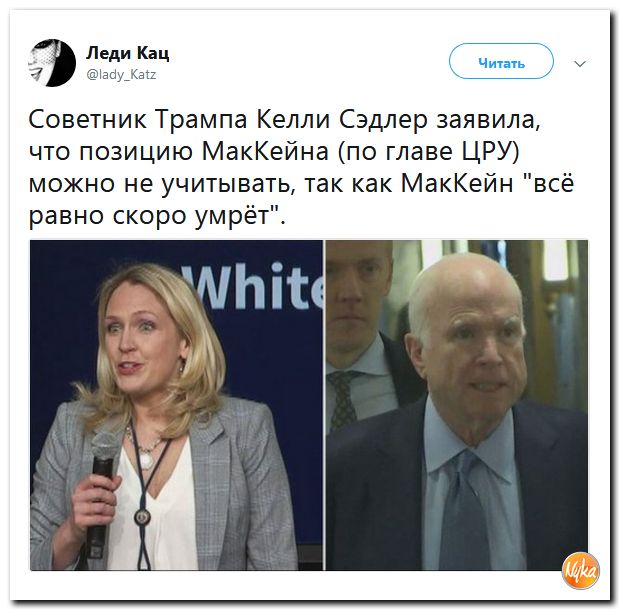This screenshot has width=621, height=611.
Task: Expand the tweet options chevron
Action: click(x=580, y=63)
